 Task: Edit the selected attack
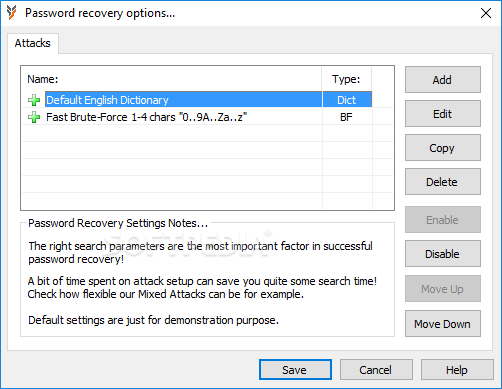click(x=443, y=114)
